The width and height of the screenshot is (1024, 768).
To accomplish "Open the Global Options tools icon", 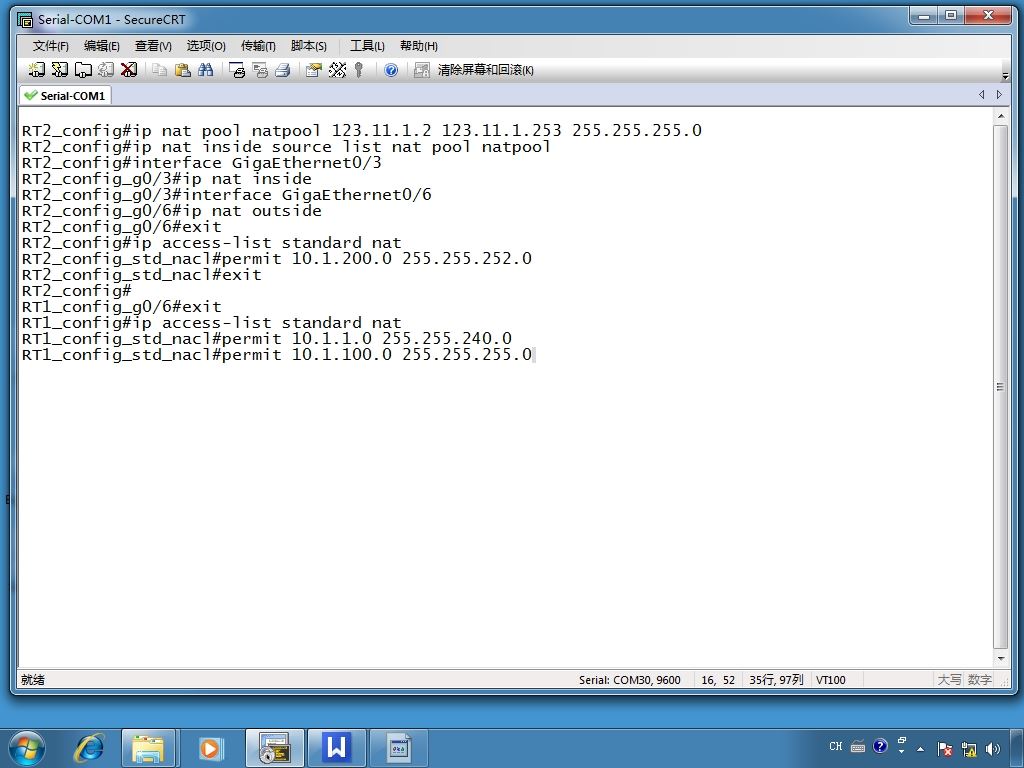I will (337, 69).
